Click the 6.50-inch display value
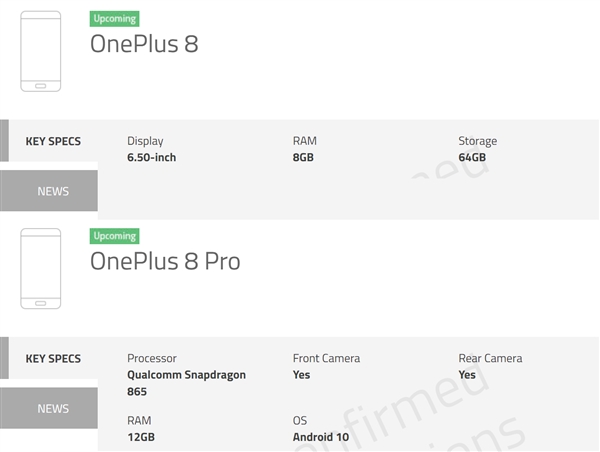 [x=152, y=157]
